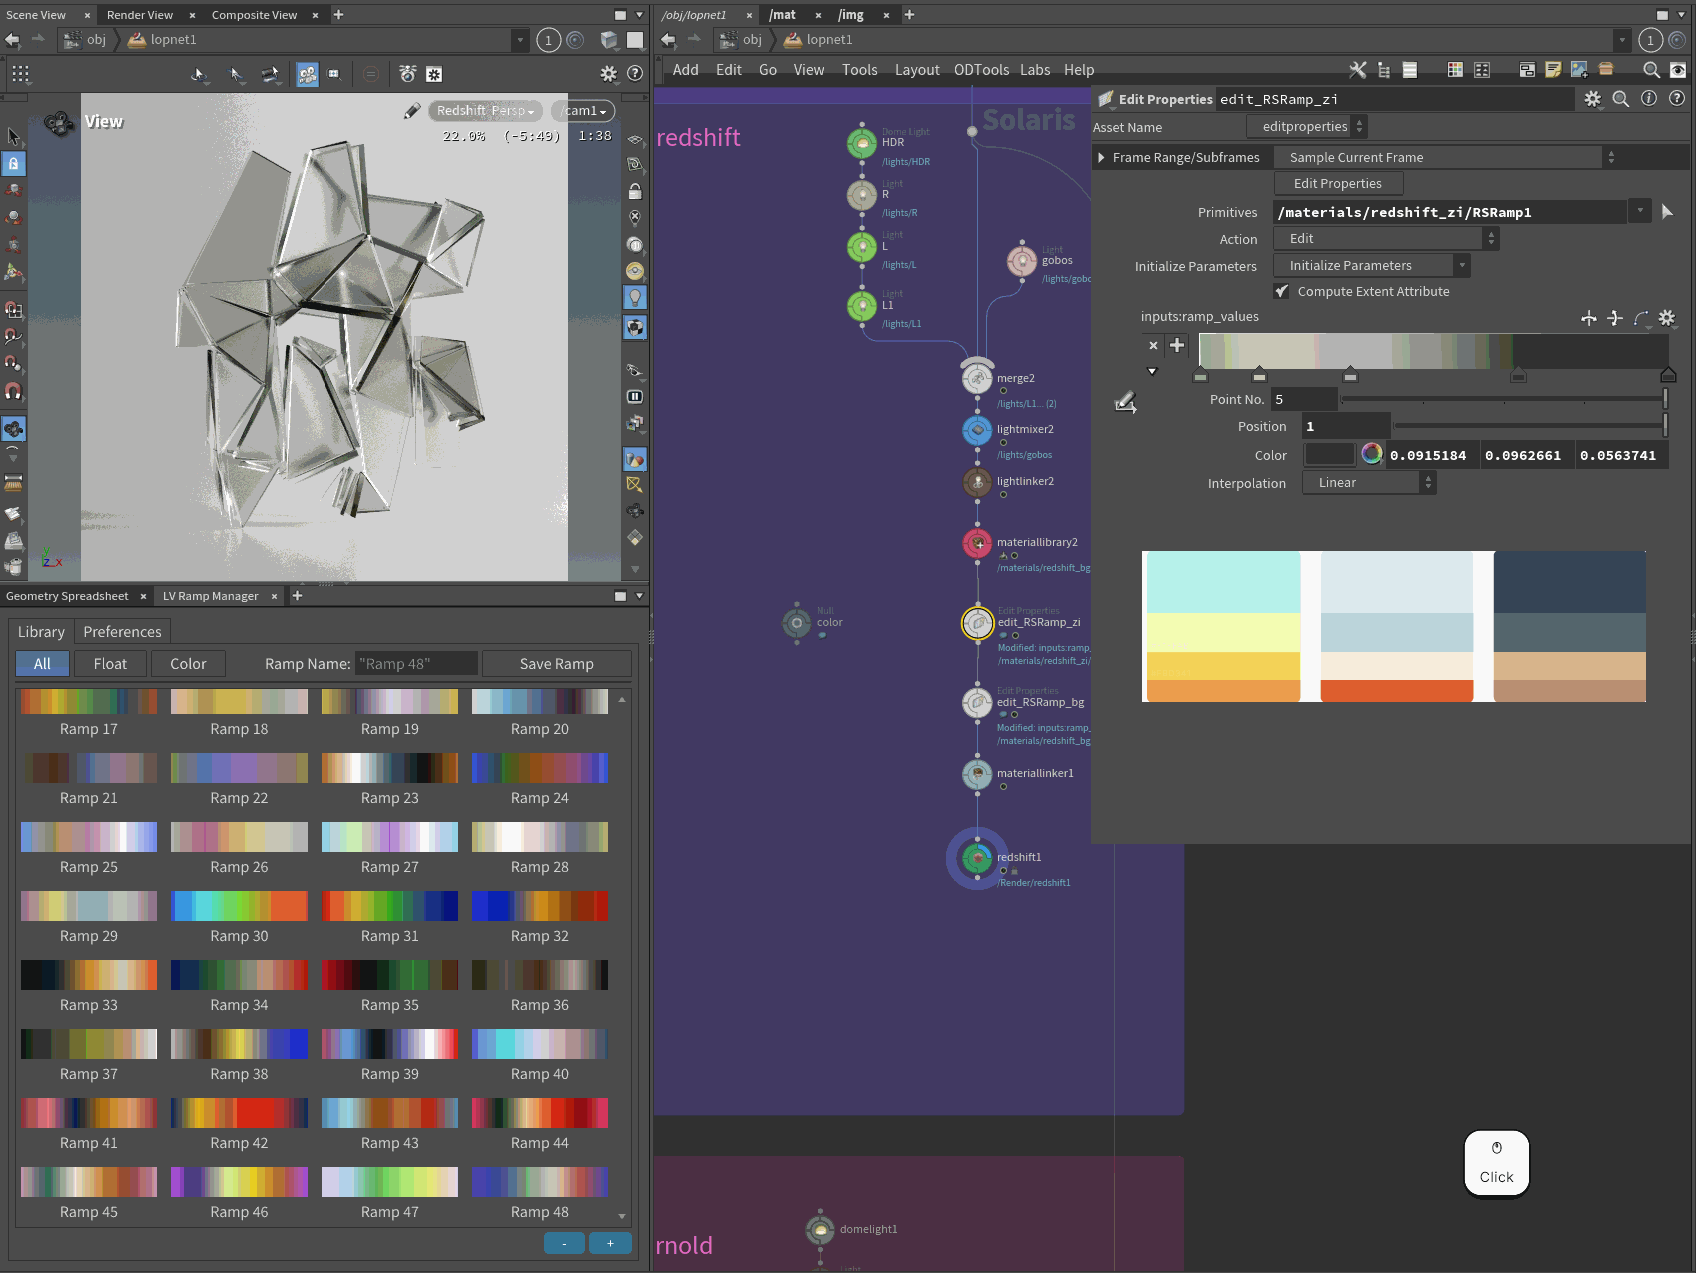Adjust the Point No. slider
The height and width of the screenshot is (1273, 1696).
(x=1504, y=399)
